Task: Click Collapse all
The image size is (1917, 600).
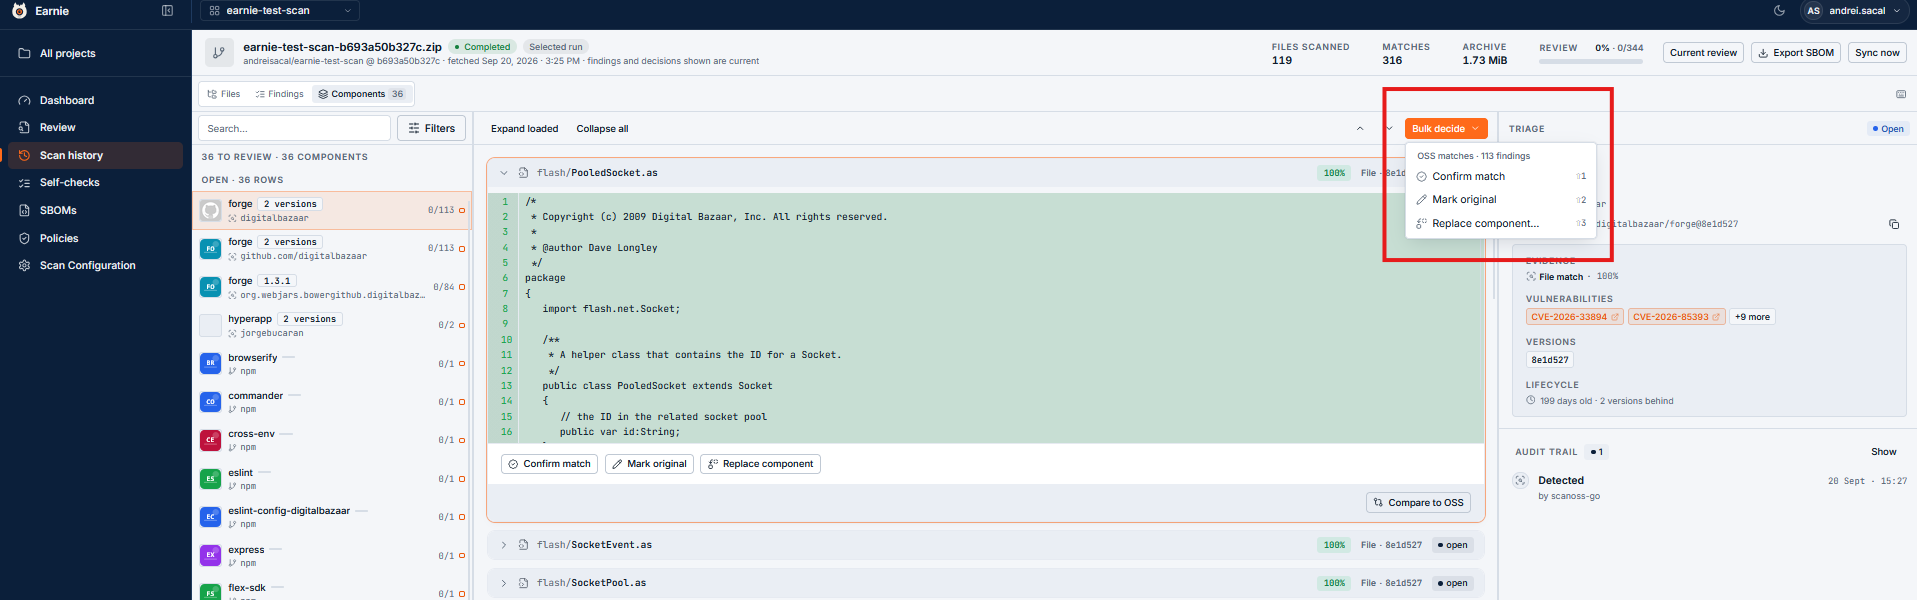Action: [x=602, y=129]
